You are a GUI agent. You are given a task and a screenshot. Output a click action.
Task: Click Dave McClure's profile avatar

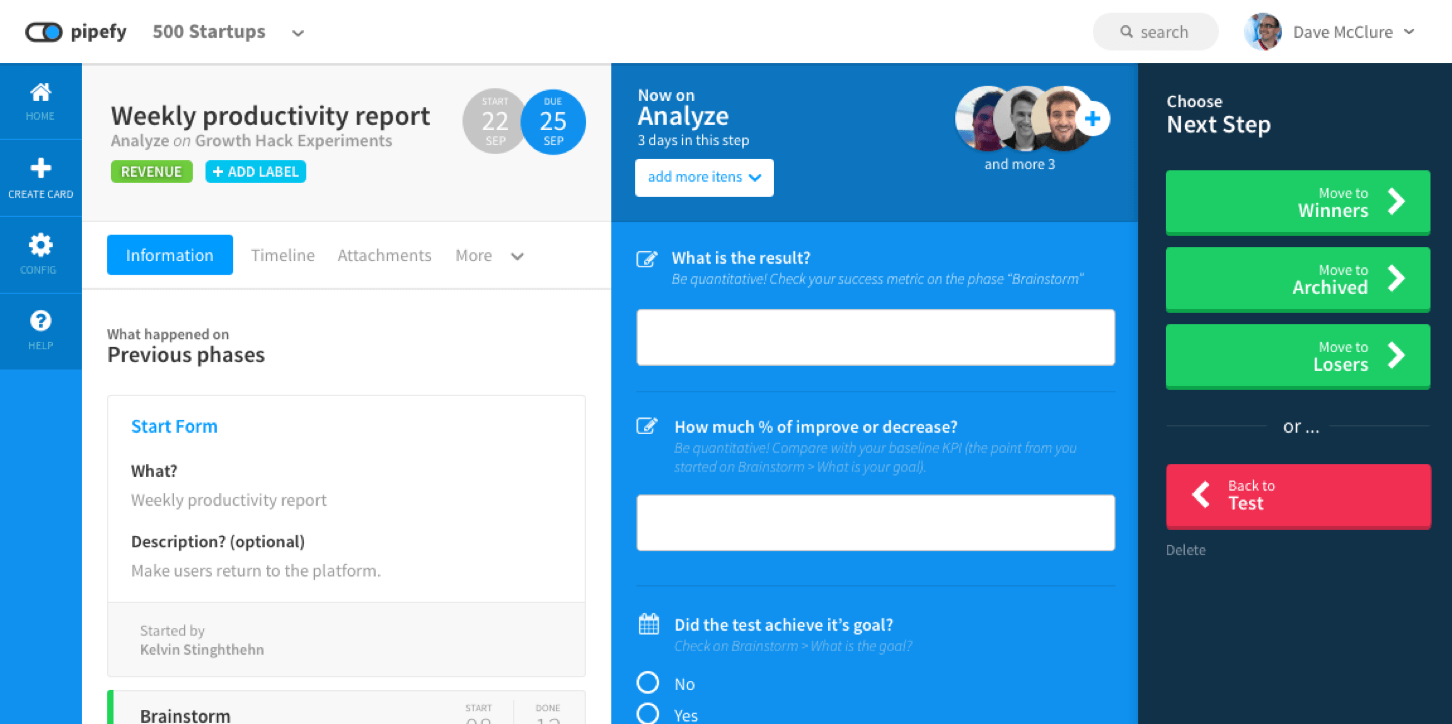click(1263, 32)
